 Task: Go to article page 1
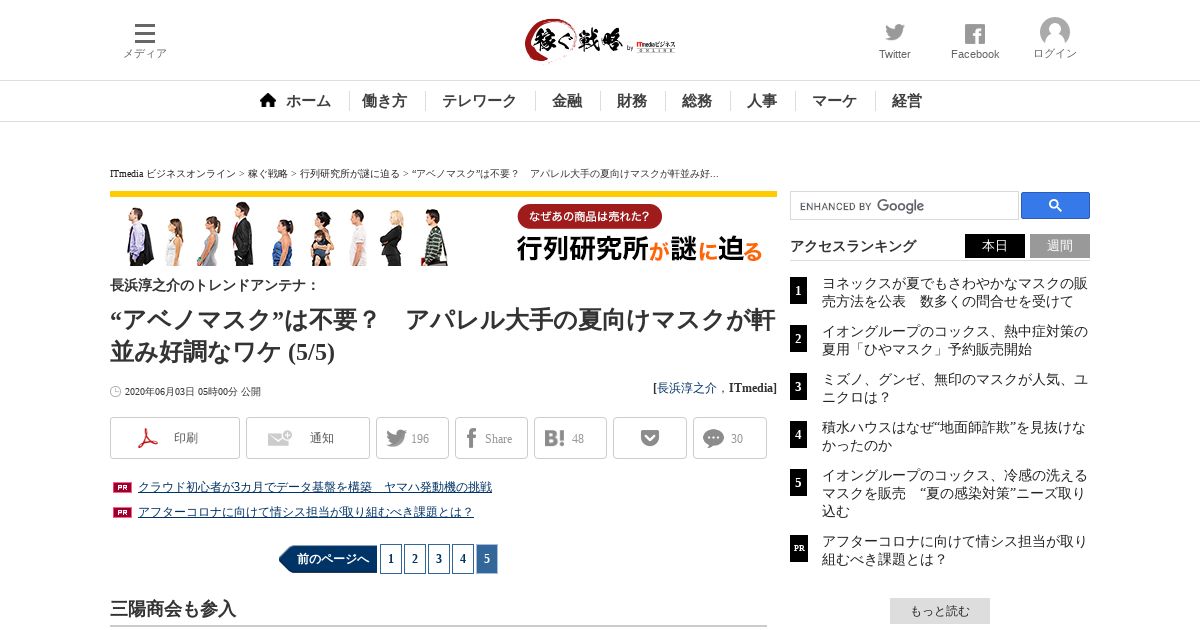click(391, 559)
